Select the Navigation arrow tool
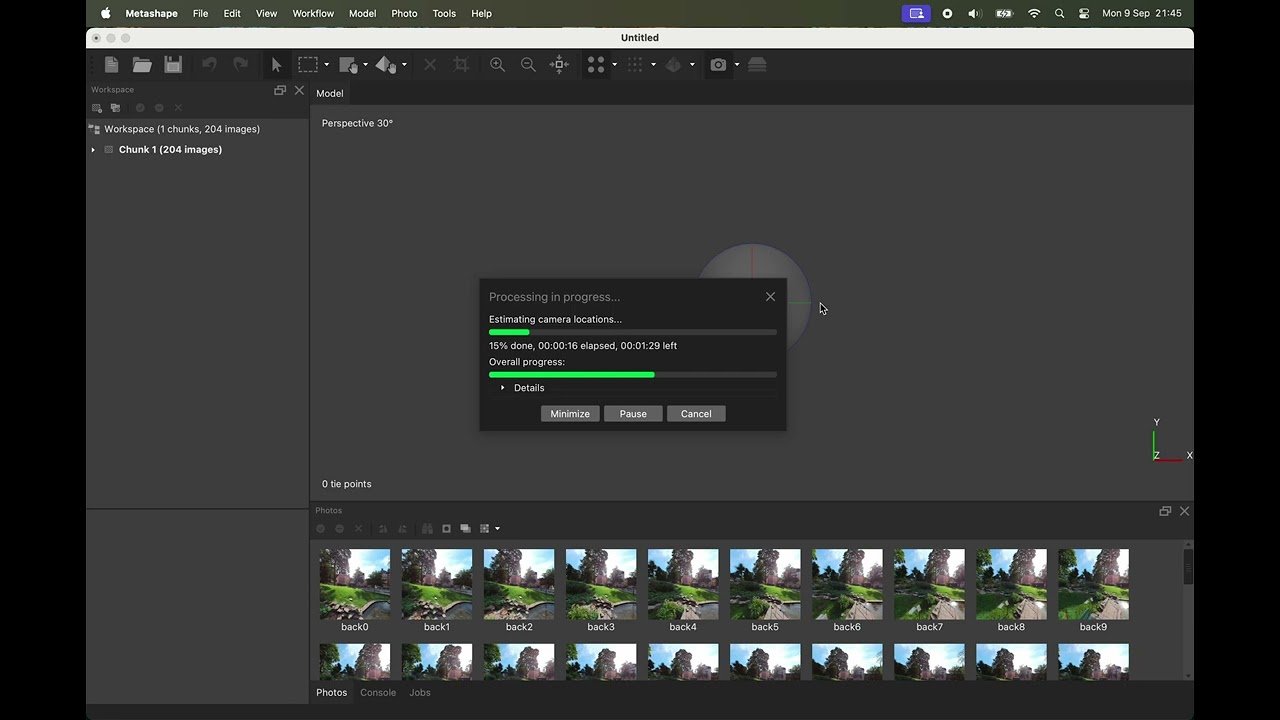 pos(277,65)
